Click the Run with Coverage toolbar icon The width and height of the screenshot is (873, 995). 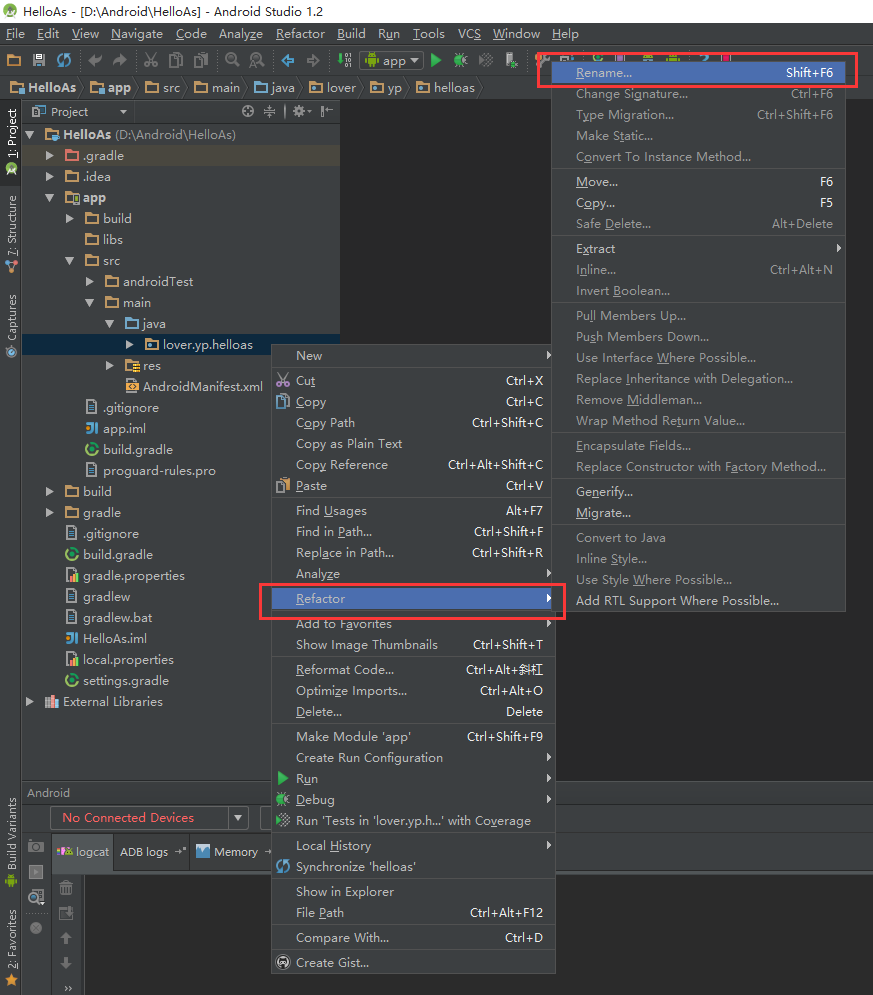point(486,60)
